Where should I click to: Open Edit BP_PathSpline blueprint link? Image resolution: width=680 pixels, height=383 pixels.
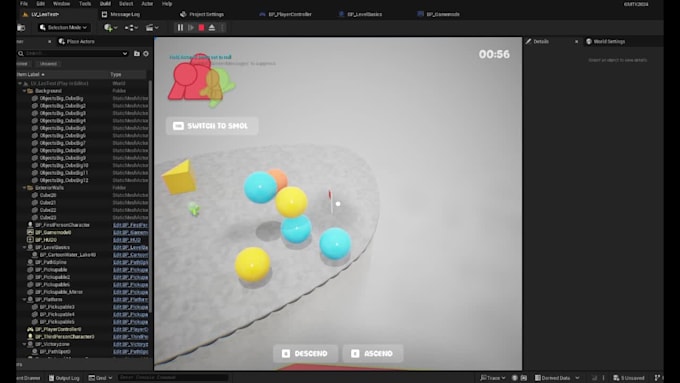130,262
